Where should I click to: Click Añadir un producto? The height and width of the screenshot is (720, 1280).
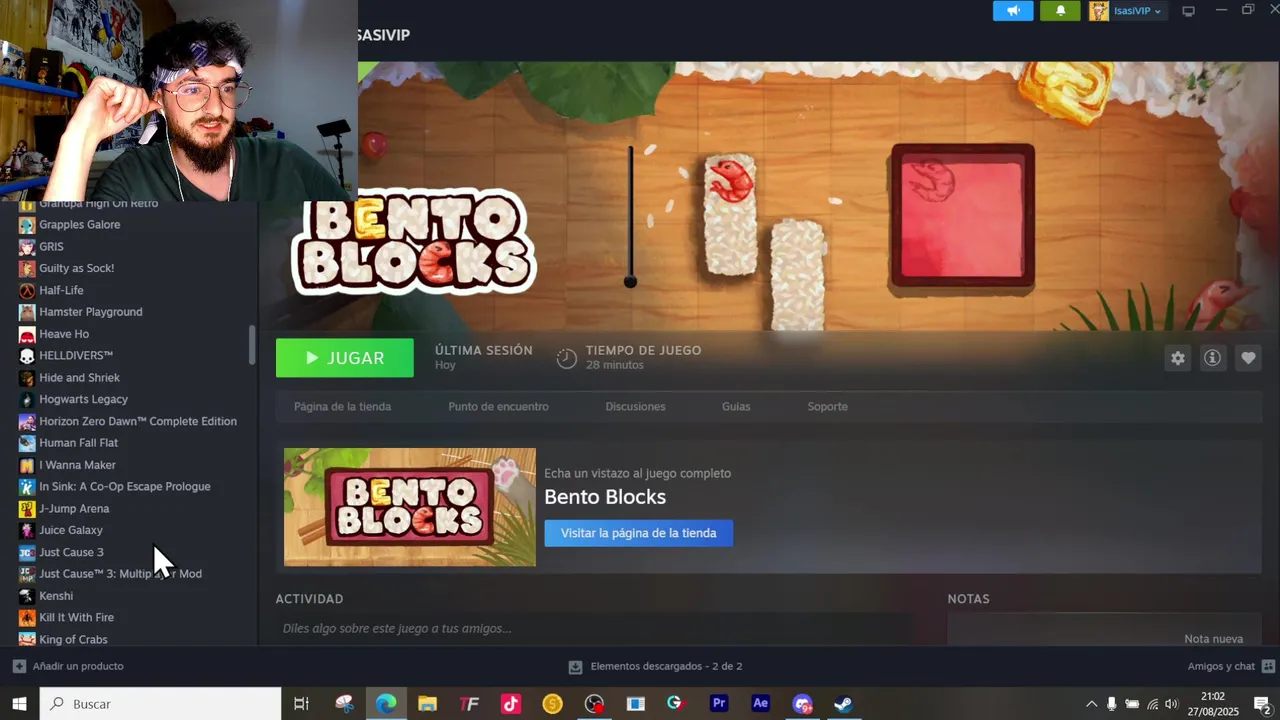click(x=68, y=666)
